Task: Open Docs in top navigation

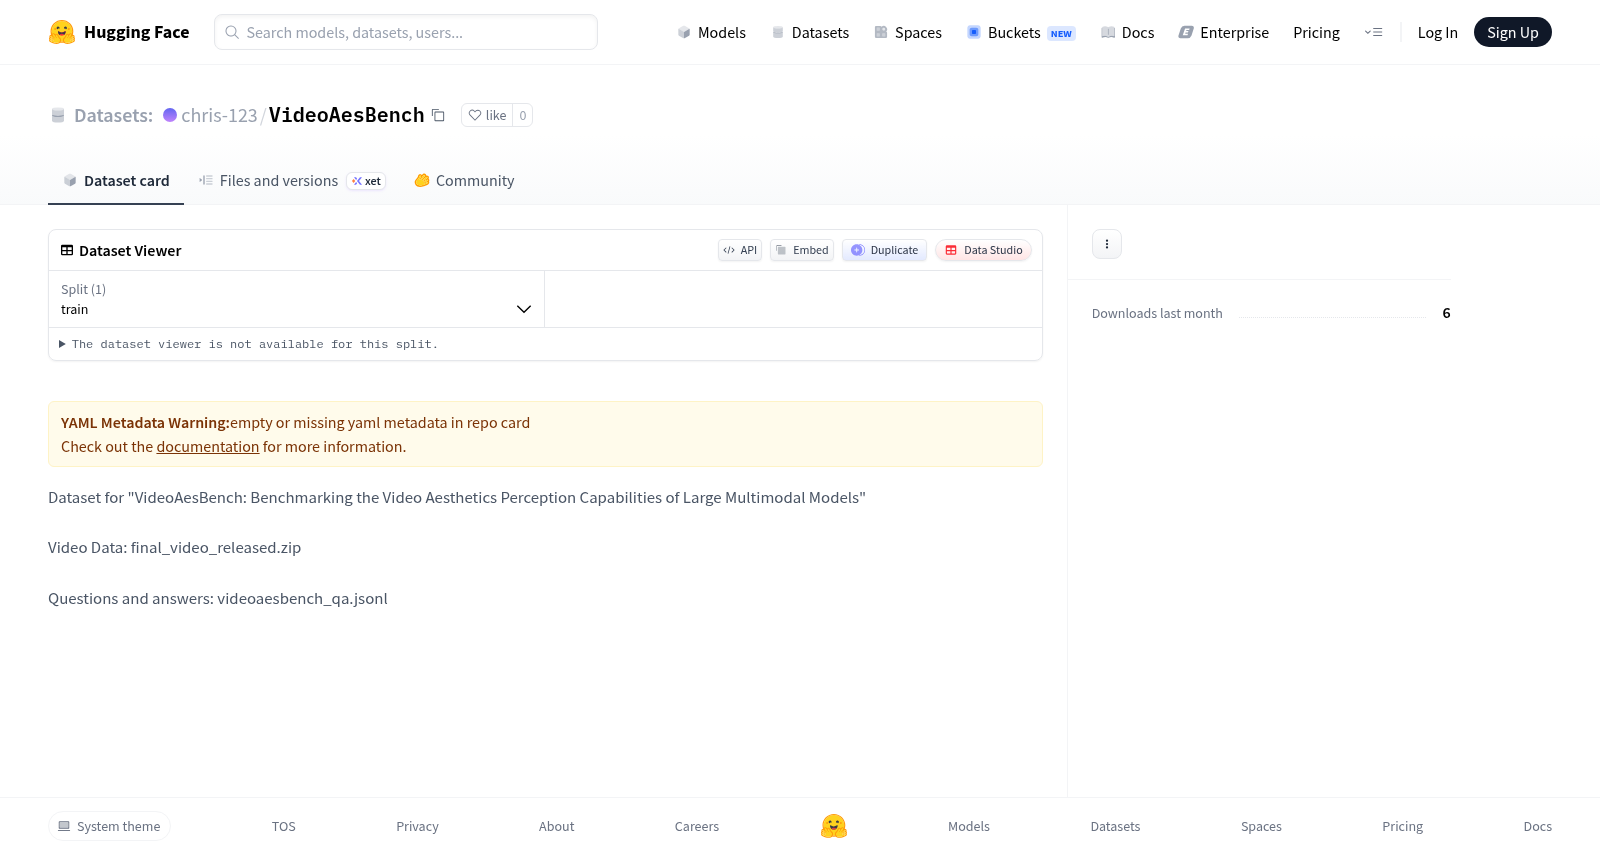Action: [1127, 32]
